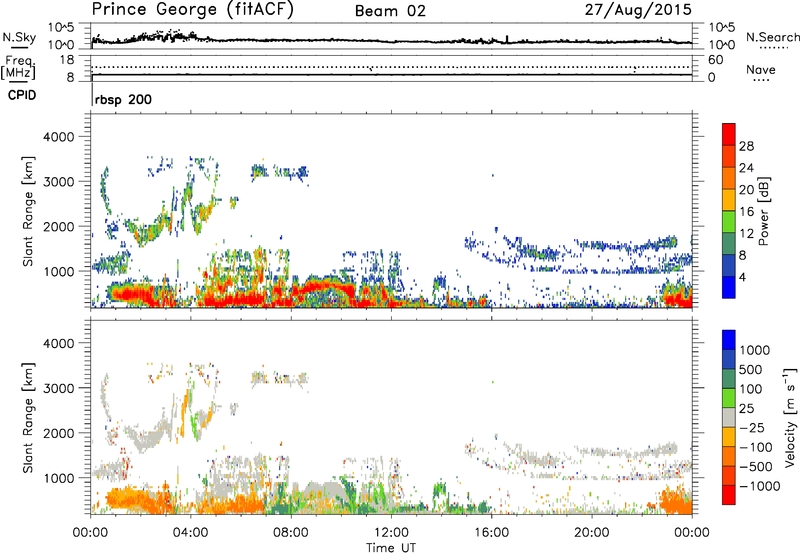Click the '20' power colorbar label
This screenshot has height=554, width=800.
click(x=746, y=190)
